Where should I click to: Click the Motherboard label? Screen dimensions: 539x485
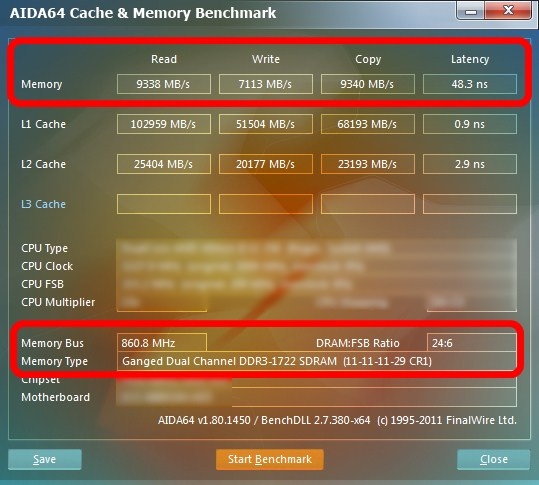[x=55, y=397]
